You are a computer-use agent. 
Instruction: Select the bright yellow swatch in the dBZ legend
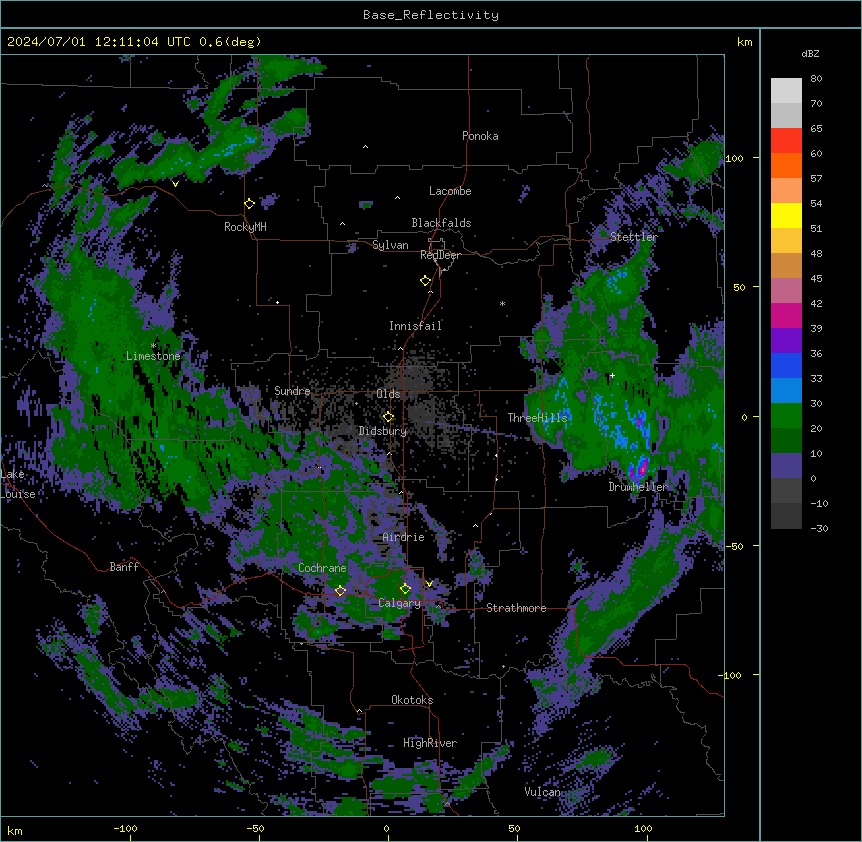click(x=786, y=215)
